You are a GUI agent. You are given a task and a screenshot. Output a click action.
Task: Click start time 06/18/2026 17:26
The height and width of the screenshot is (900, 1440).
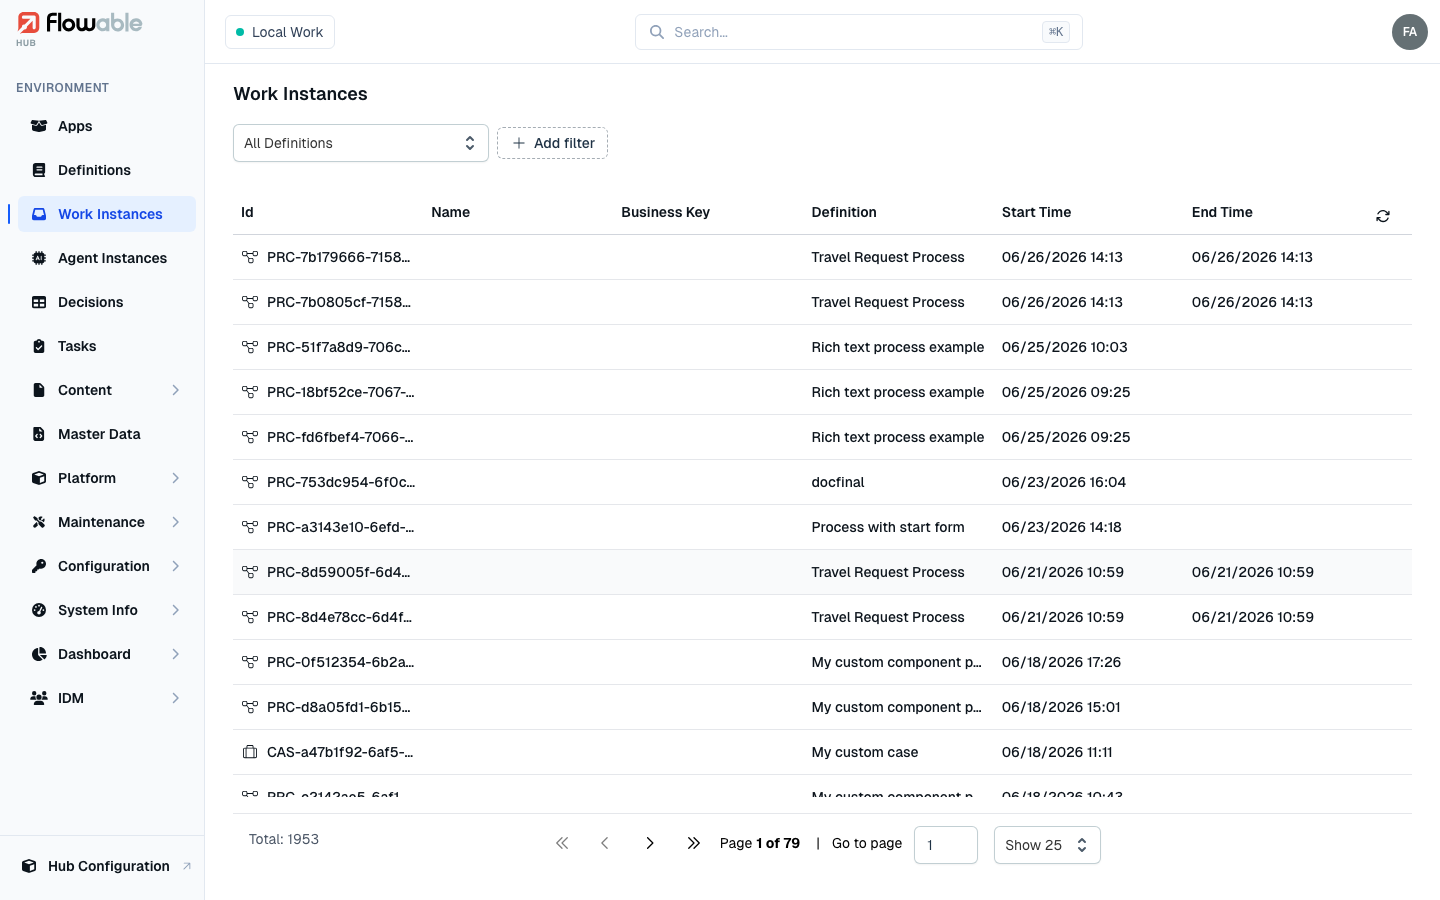(x=1061, y=662)
